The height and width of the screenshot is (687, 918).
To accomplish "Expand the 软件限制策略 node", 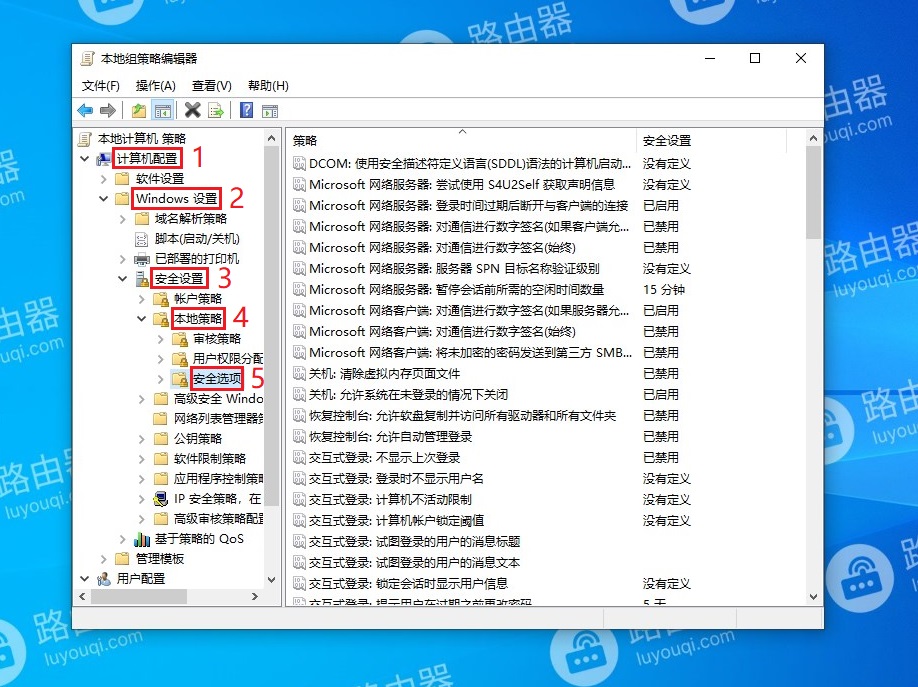I will coord(142,459).
